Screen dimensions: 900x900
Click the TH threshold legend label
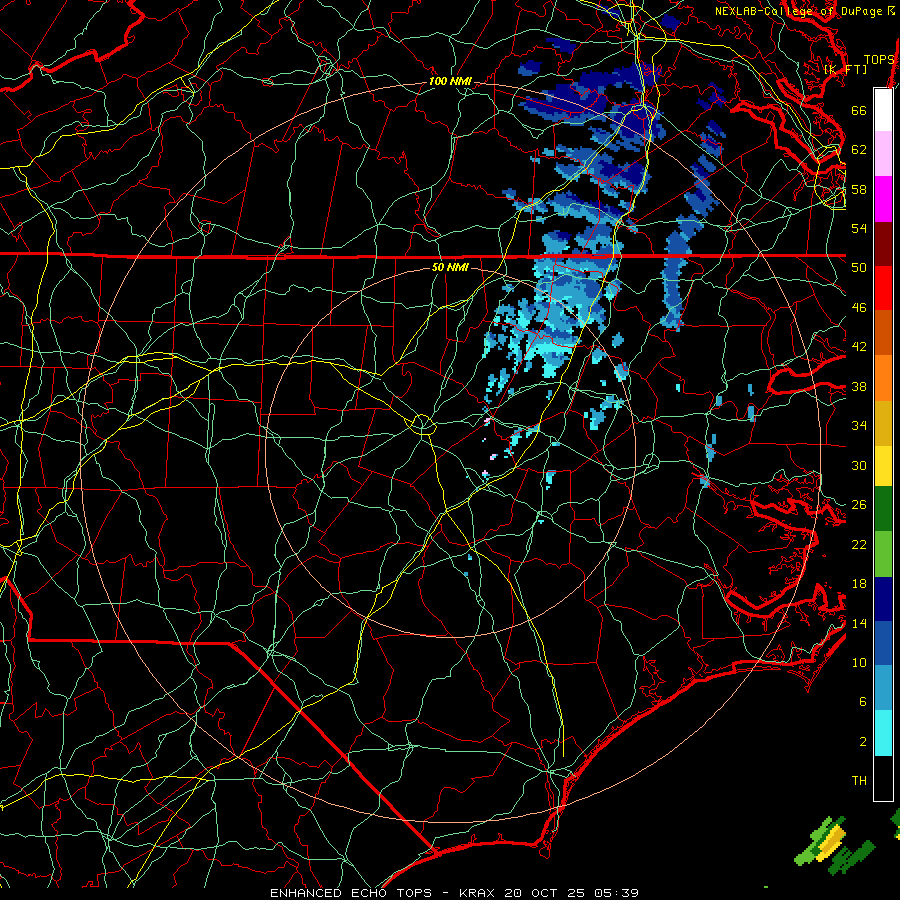[x=859, y=781]
